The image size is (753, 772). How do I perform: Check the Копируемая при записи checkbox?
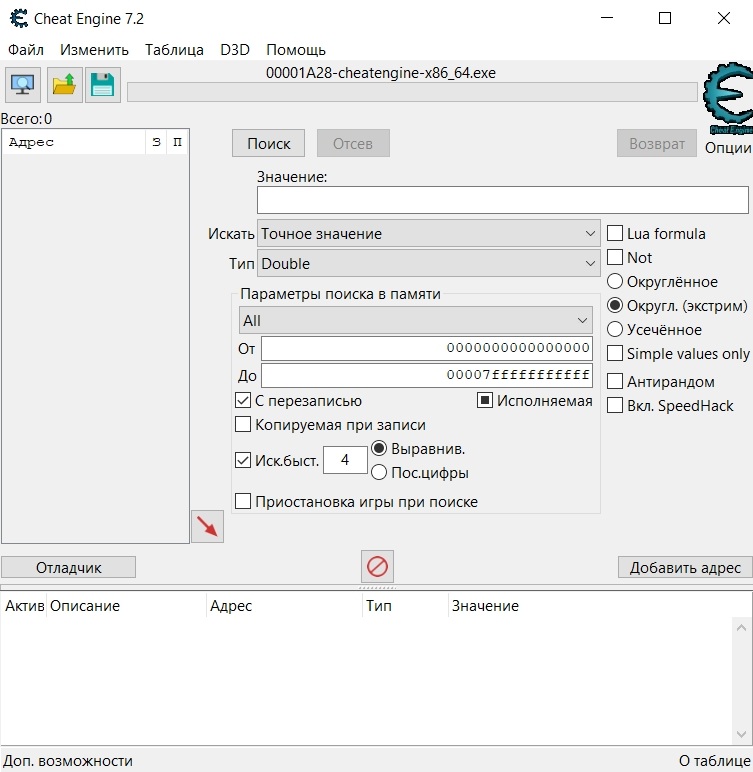coord(243,424)
